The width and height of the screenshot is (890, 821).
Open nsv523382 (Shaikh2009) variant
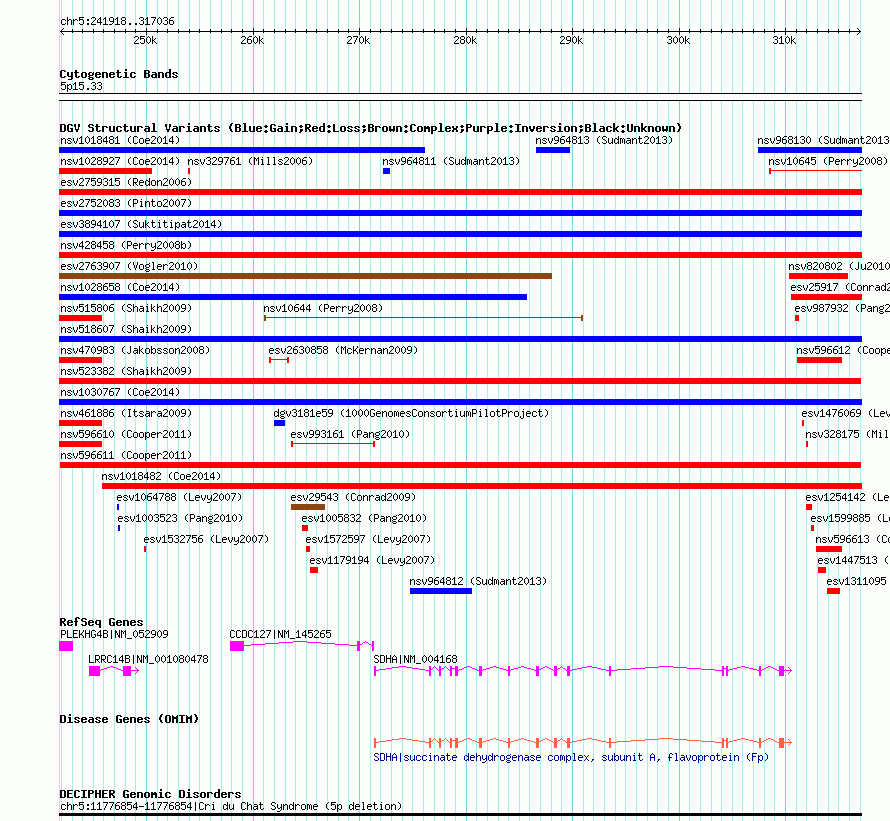click(x=126, y=371)
